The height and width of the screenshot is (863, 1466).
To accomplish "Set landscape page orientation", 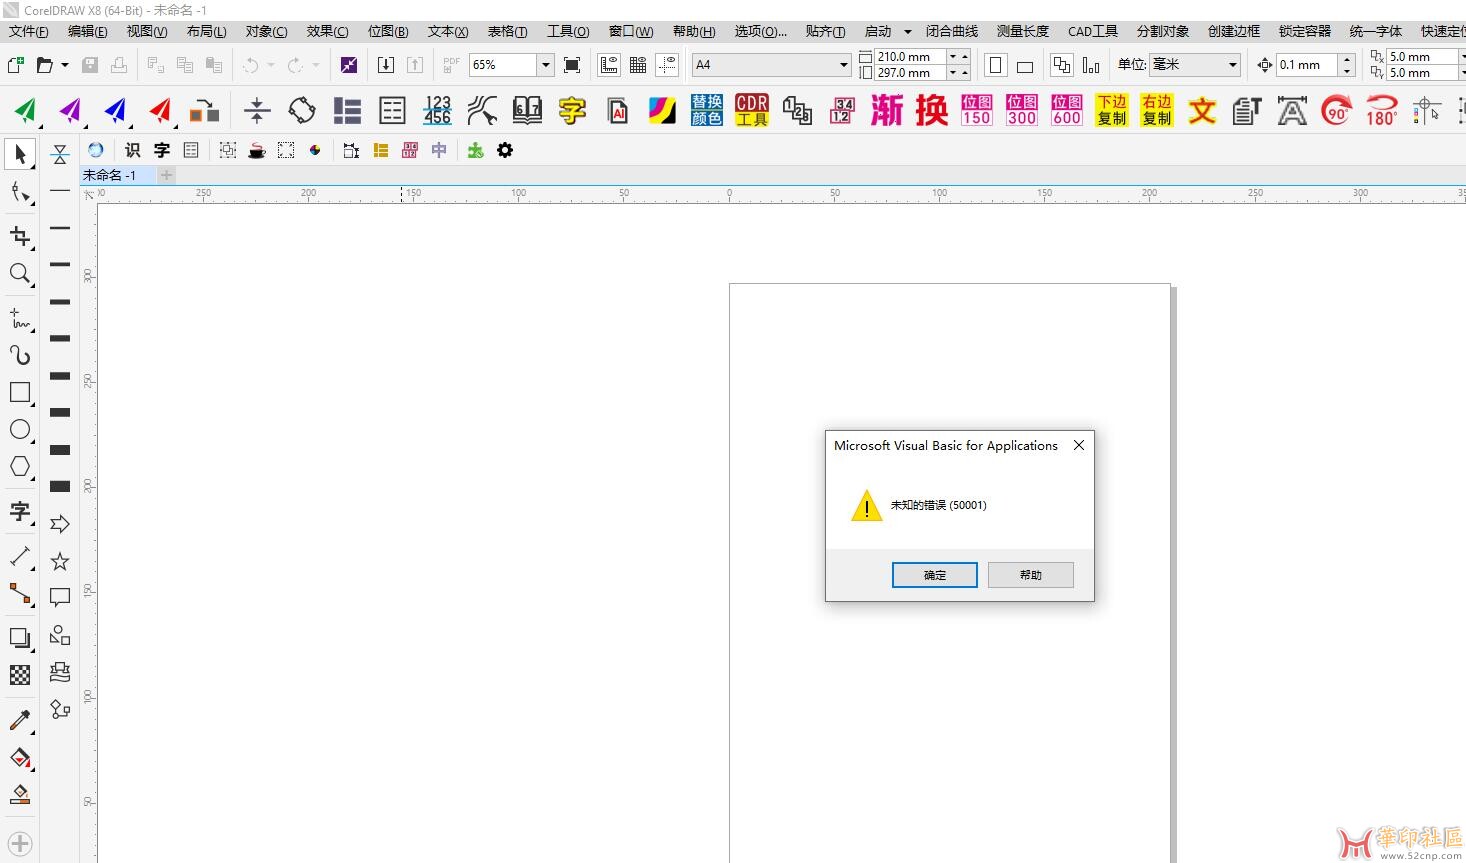I will [1025, 65].
